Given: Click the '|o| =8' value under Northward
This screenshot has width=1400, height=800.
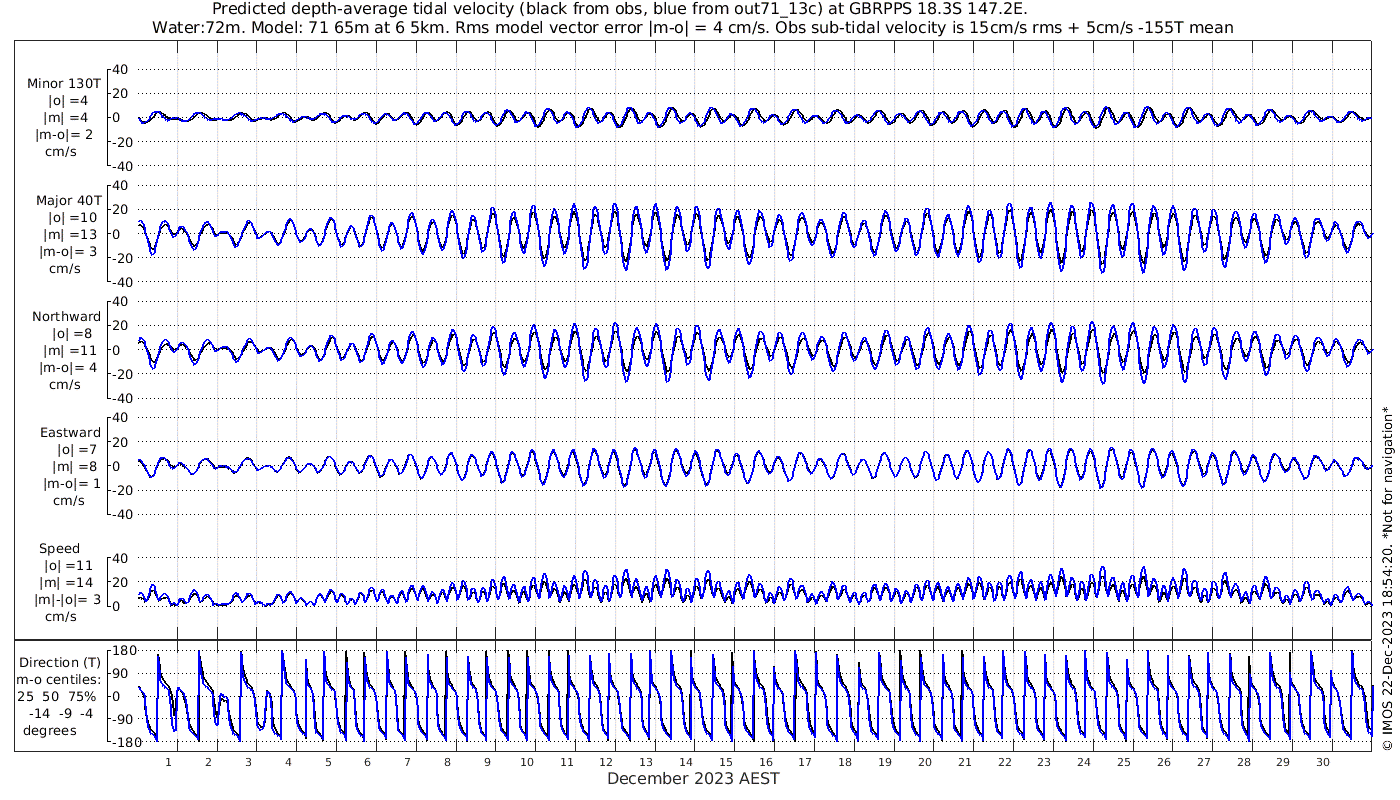Looking at the screenshot, I should [72, 334].
